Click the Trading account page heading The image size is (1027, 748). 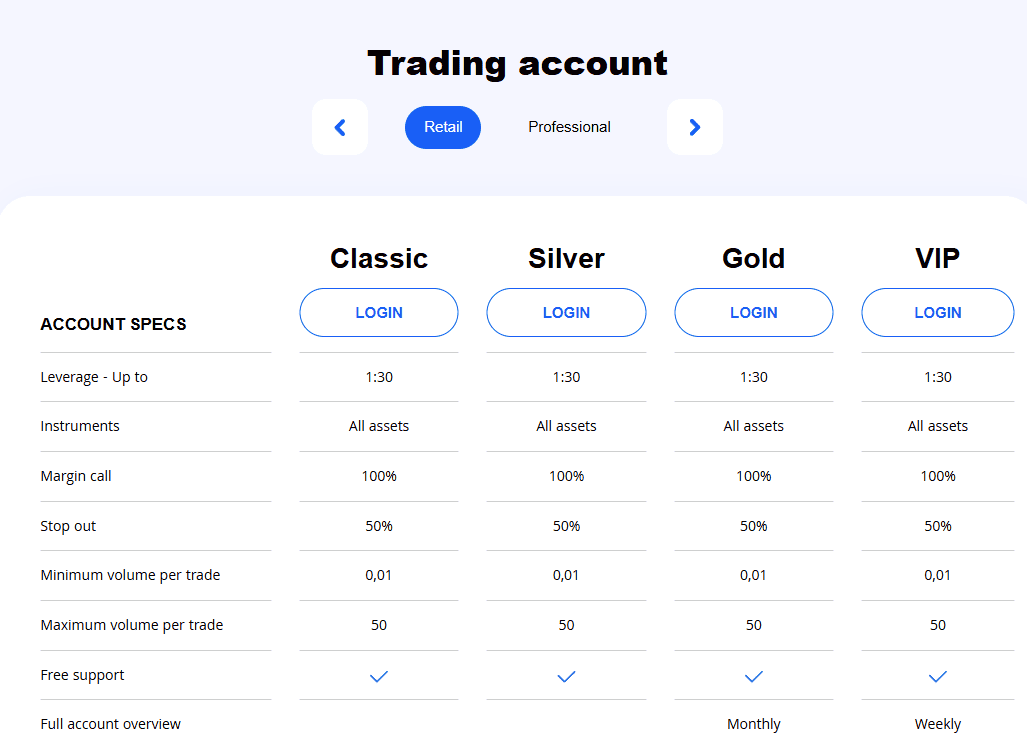click(517, 63)
